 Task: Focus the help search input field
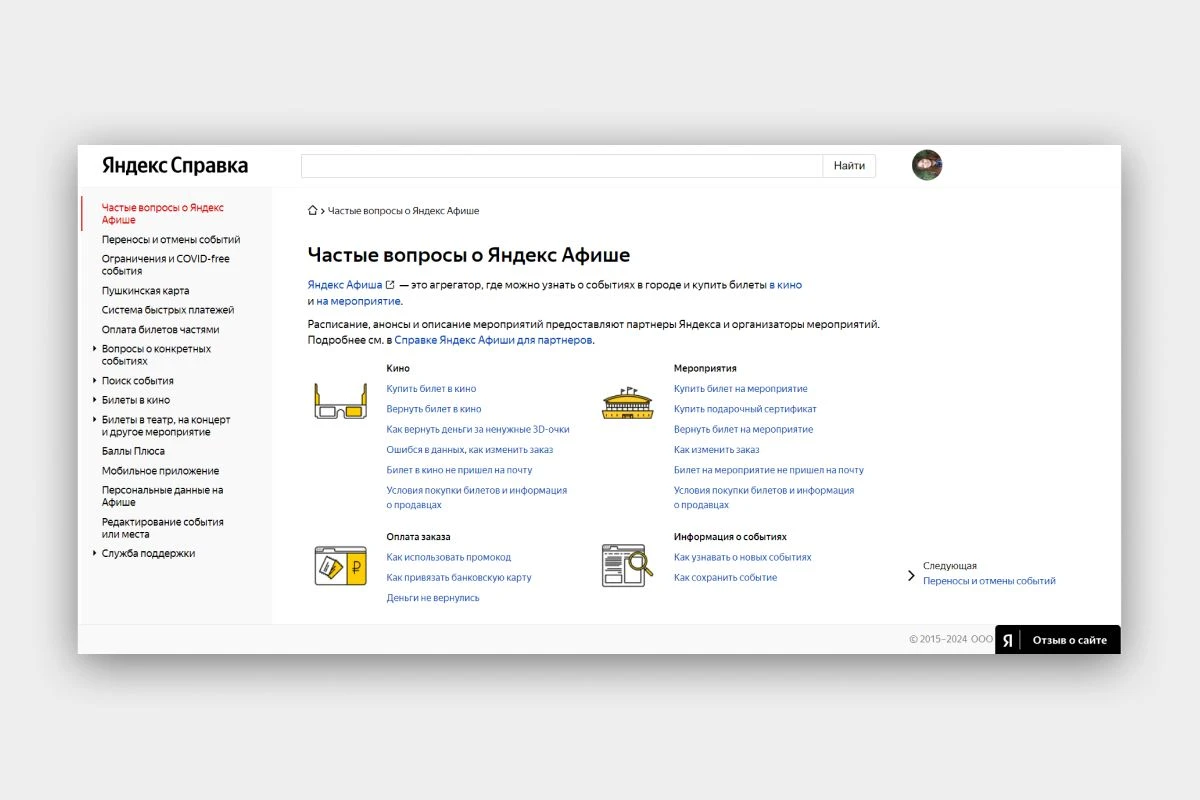pyautogui.click(x=562, y=166)
